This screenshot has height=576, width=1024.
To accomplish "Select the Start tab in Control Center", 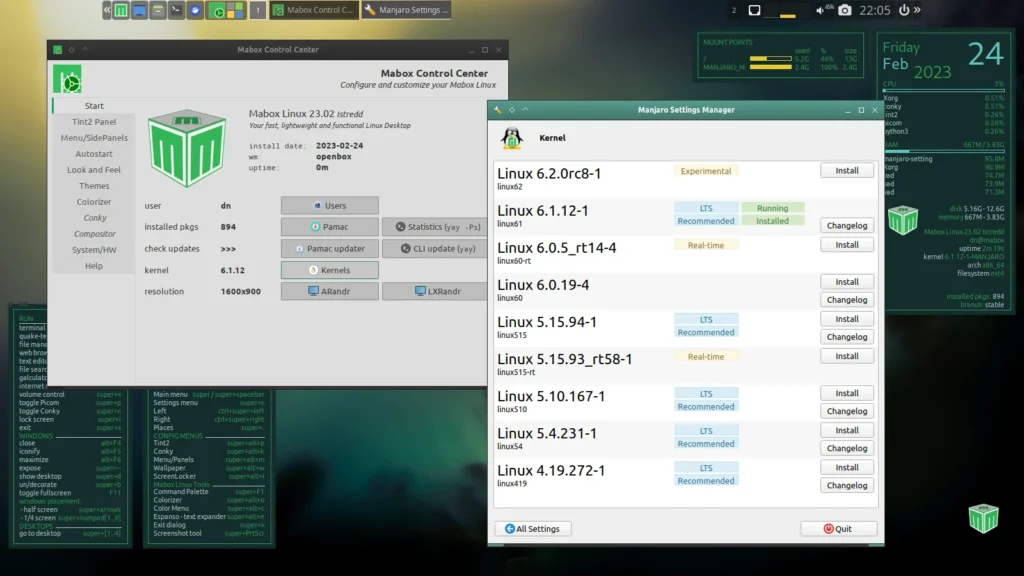I will 94,106.
